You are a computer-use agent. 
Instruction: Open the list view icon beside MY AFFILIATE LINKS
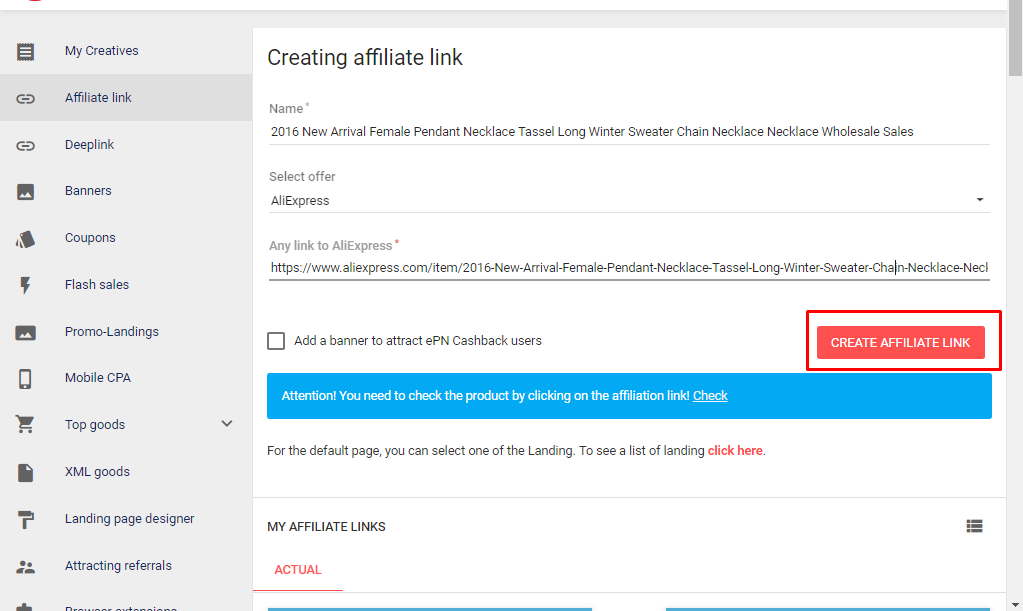click(x=975, y=526)
